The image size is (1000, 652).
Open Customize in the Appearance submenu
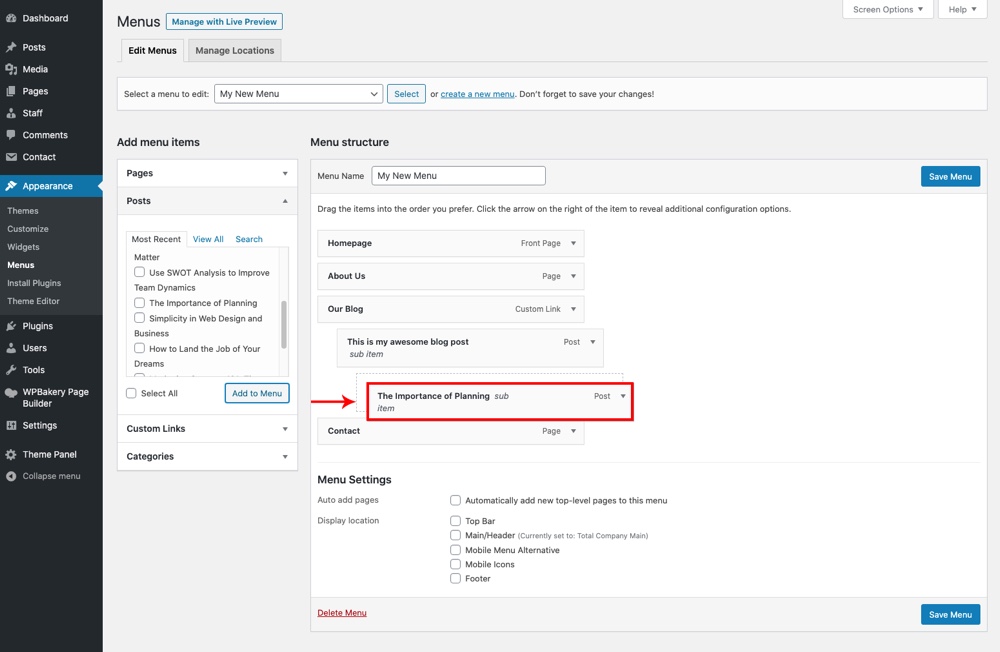pyautogui.click(x=28, y=228)
